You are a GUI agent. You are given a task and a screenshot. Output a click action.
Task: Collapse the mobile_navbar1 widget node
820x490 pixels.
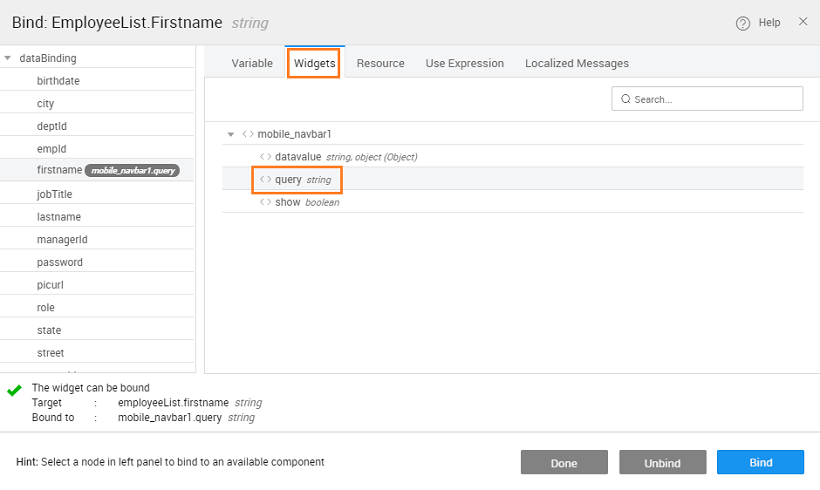pos(231,134)
